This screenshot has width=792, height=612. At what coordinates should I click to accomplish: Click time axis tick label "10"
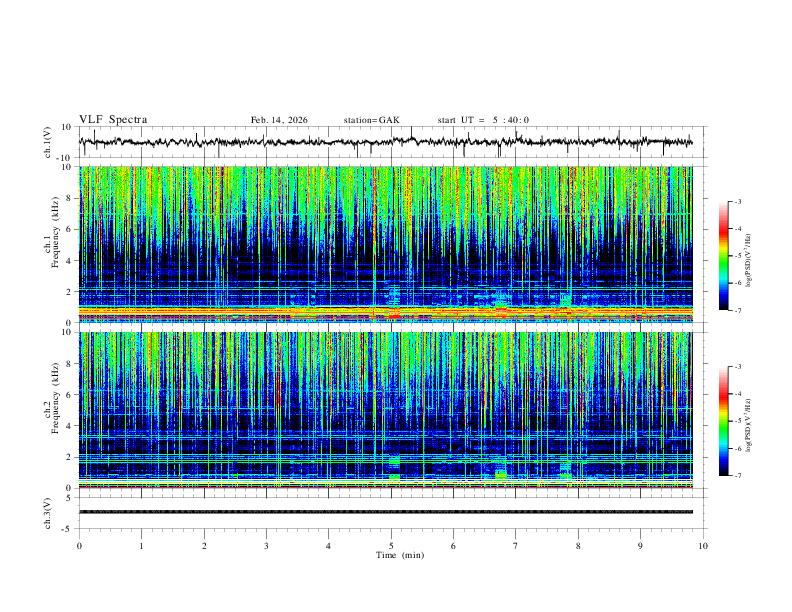pos(703,546)
